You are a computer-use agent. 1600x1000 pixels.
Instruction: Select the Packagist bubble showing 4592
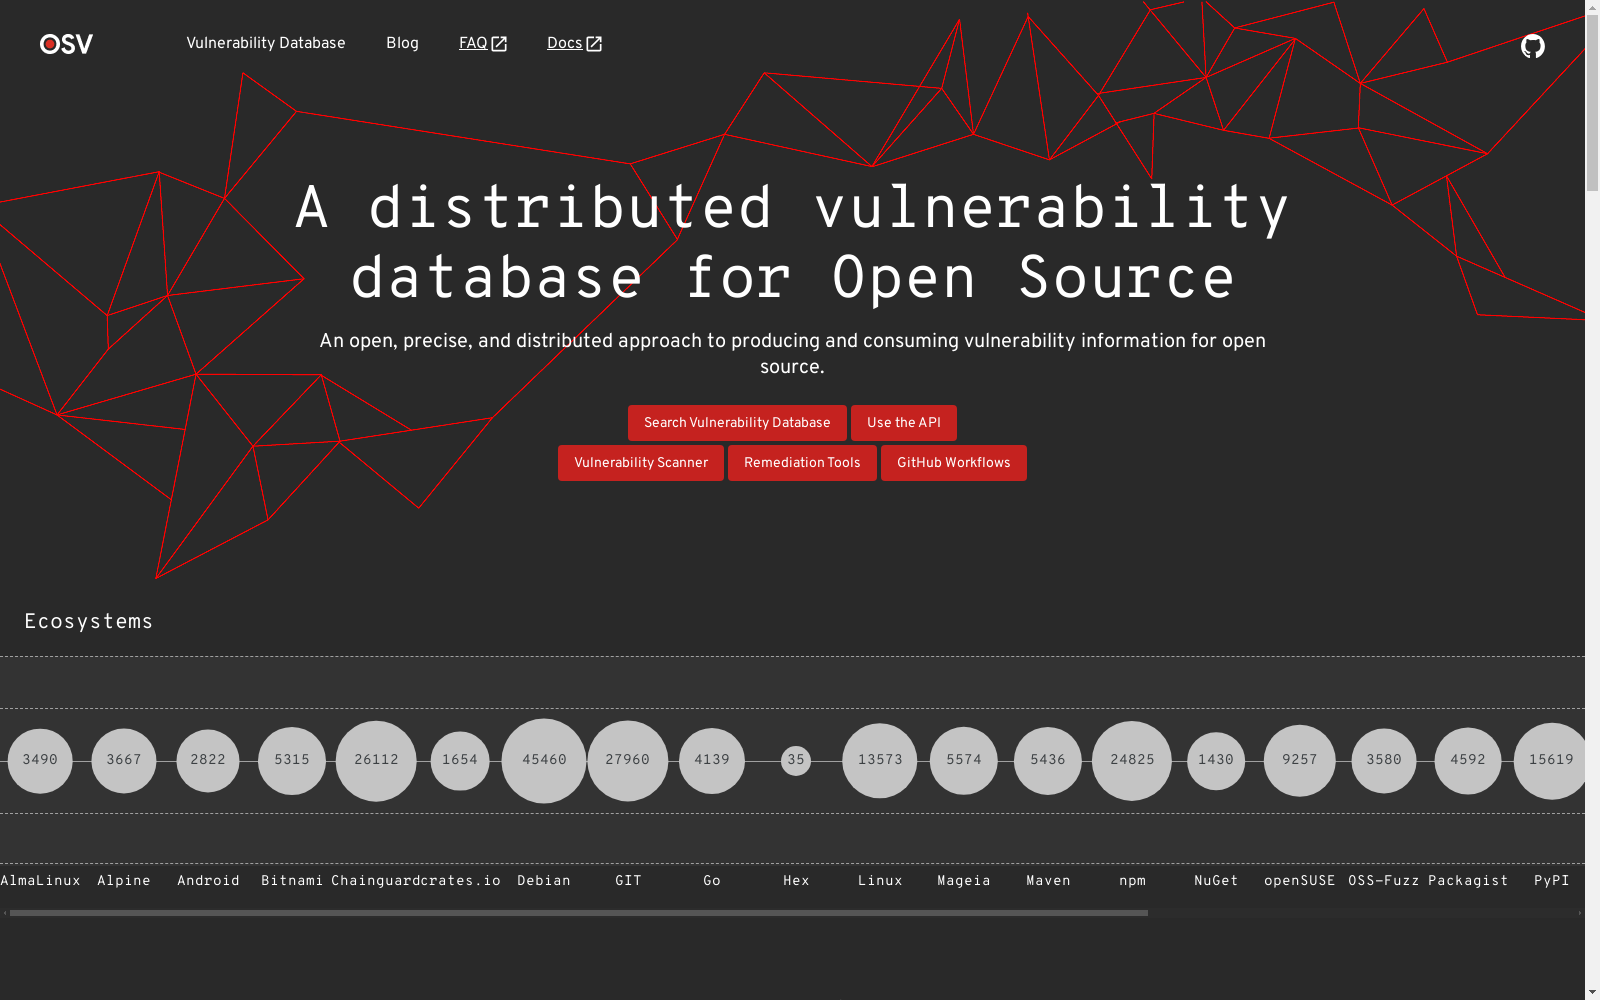click(1468, 761)
